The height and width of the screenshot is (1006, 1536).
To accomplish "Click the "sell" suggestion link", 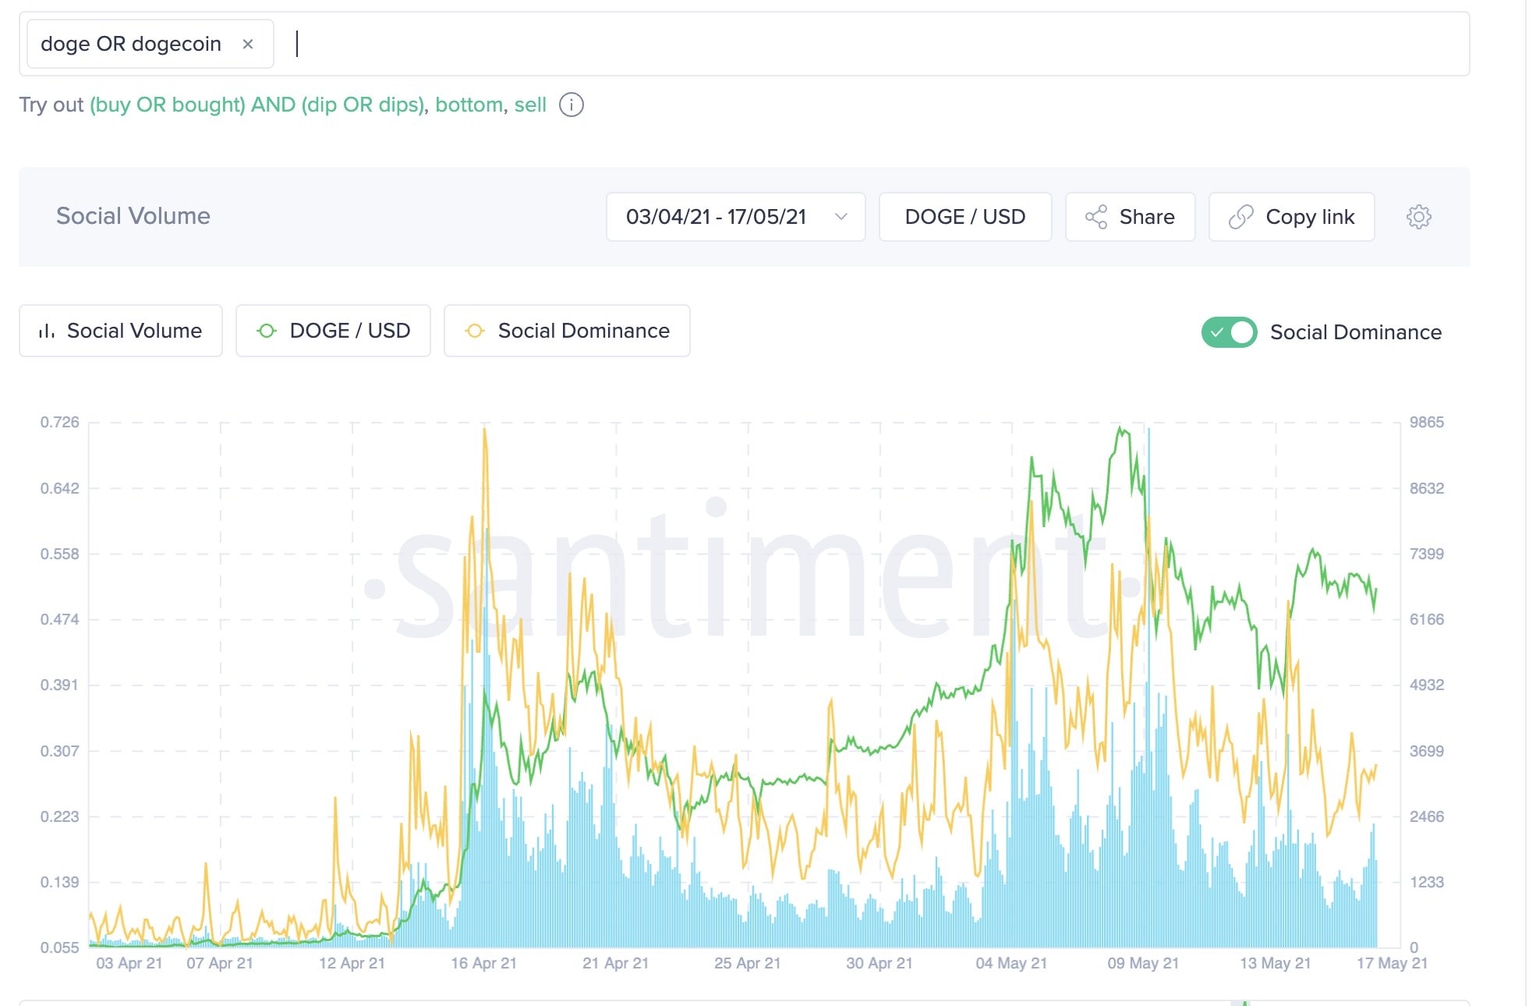I will [531, 104].
